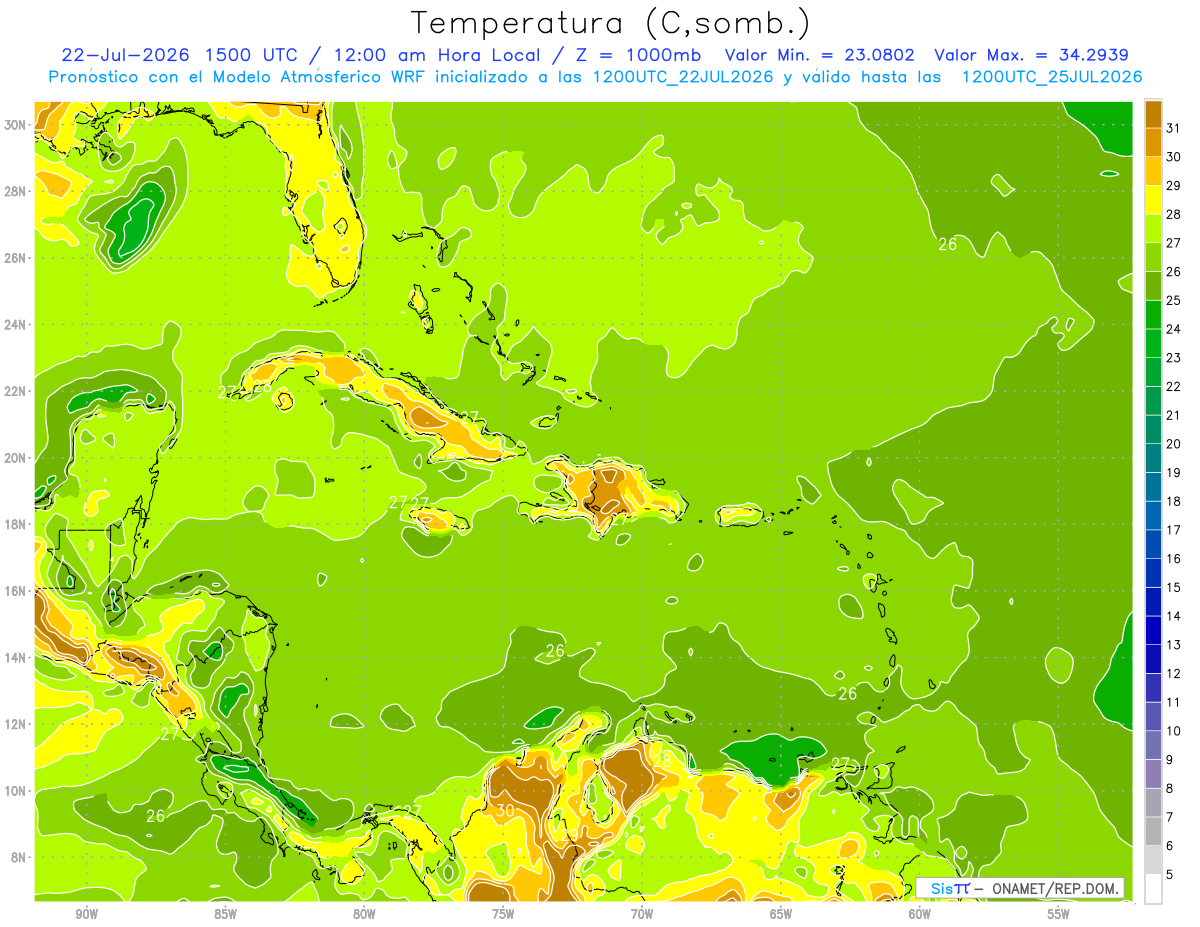The height and width of the screenshot is (927, 1200).
Task: Click legend value 20 on color scale
Action: 1174,444
